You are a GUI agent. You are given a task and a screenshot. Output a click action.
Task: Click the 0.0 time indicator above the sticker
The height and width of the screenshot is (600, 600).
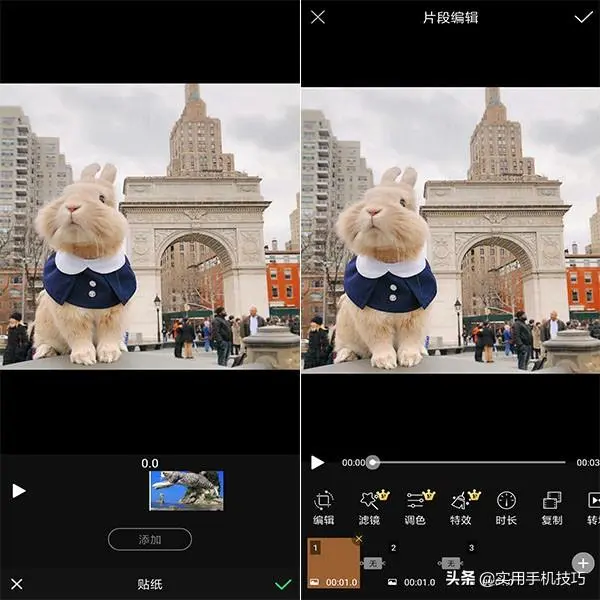(x=150, y=463)
